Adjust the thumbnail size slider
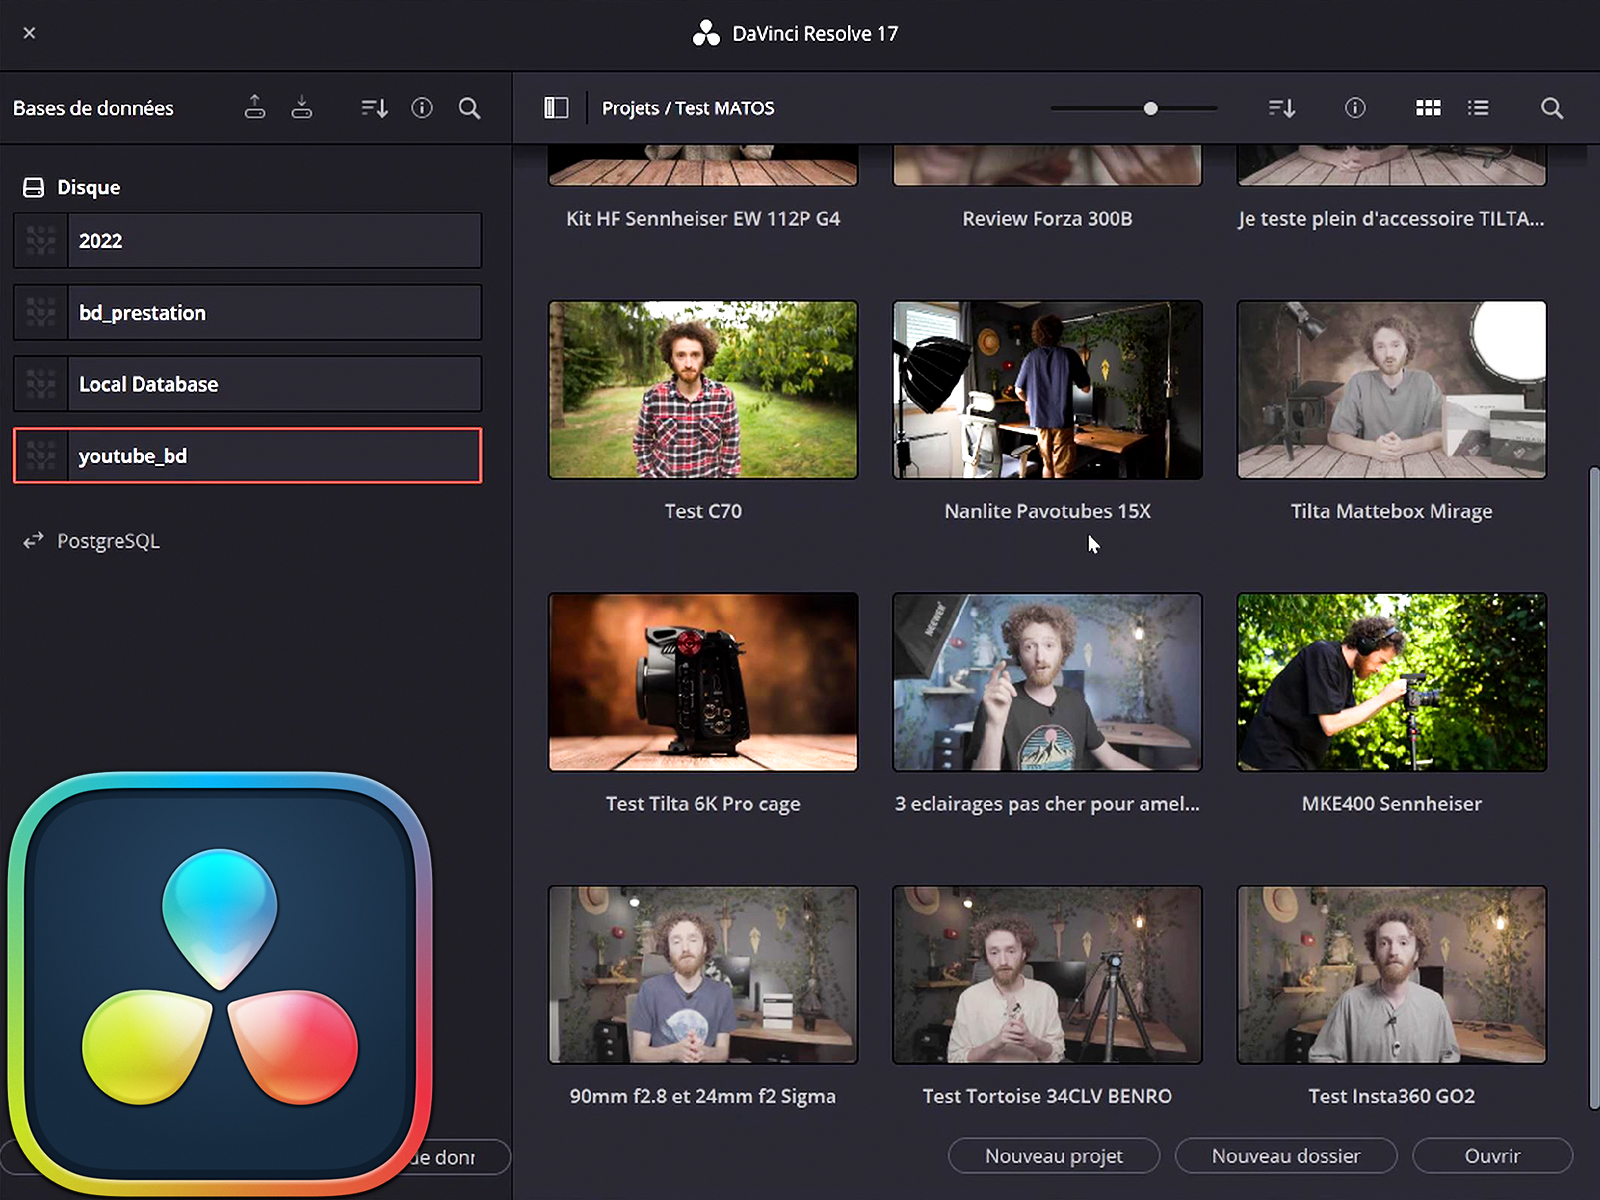 [x=1150, y=108]
